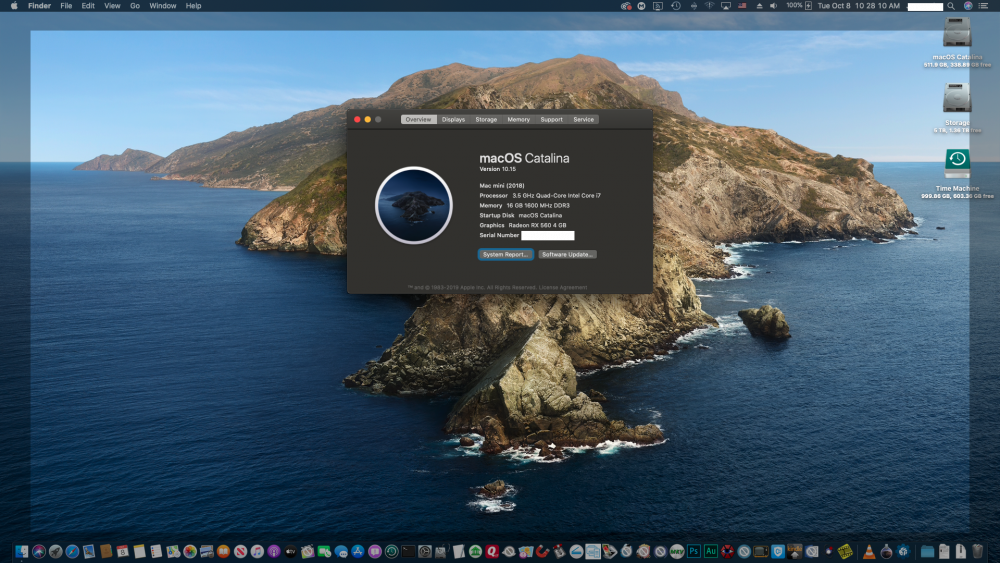
Task: Click the US flag input source icon
Action: coord(742,6)
